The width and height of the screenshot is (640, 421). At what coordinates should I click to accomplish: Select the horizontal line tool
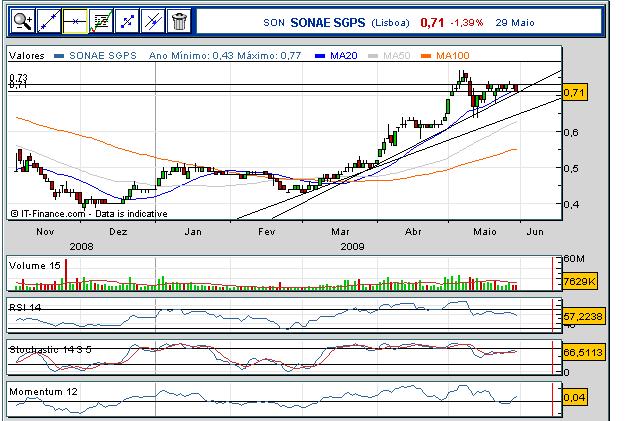coord(75,21)
